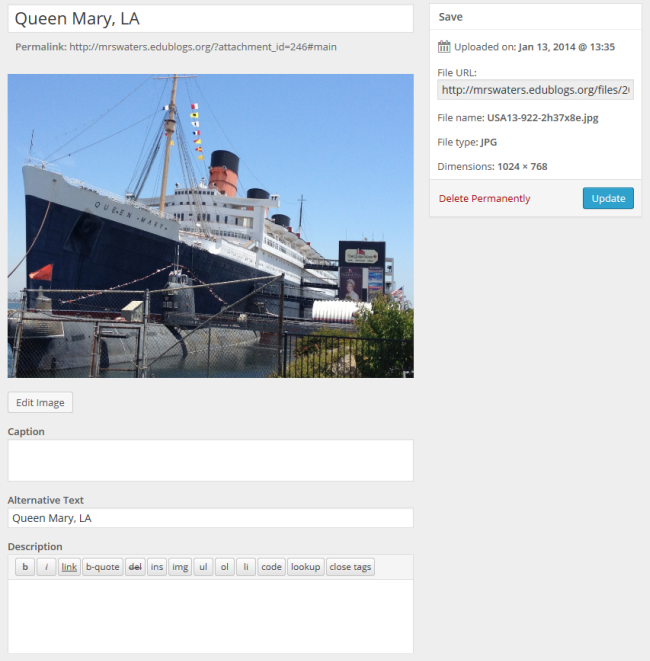Open the Edit Image button
This screenshot has width=650, height=661.
(x=40, y=402)
